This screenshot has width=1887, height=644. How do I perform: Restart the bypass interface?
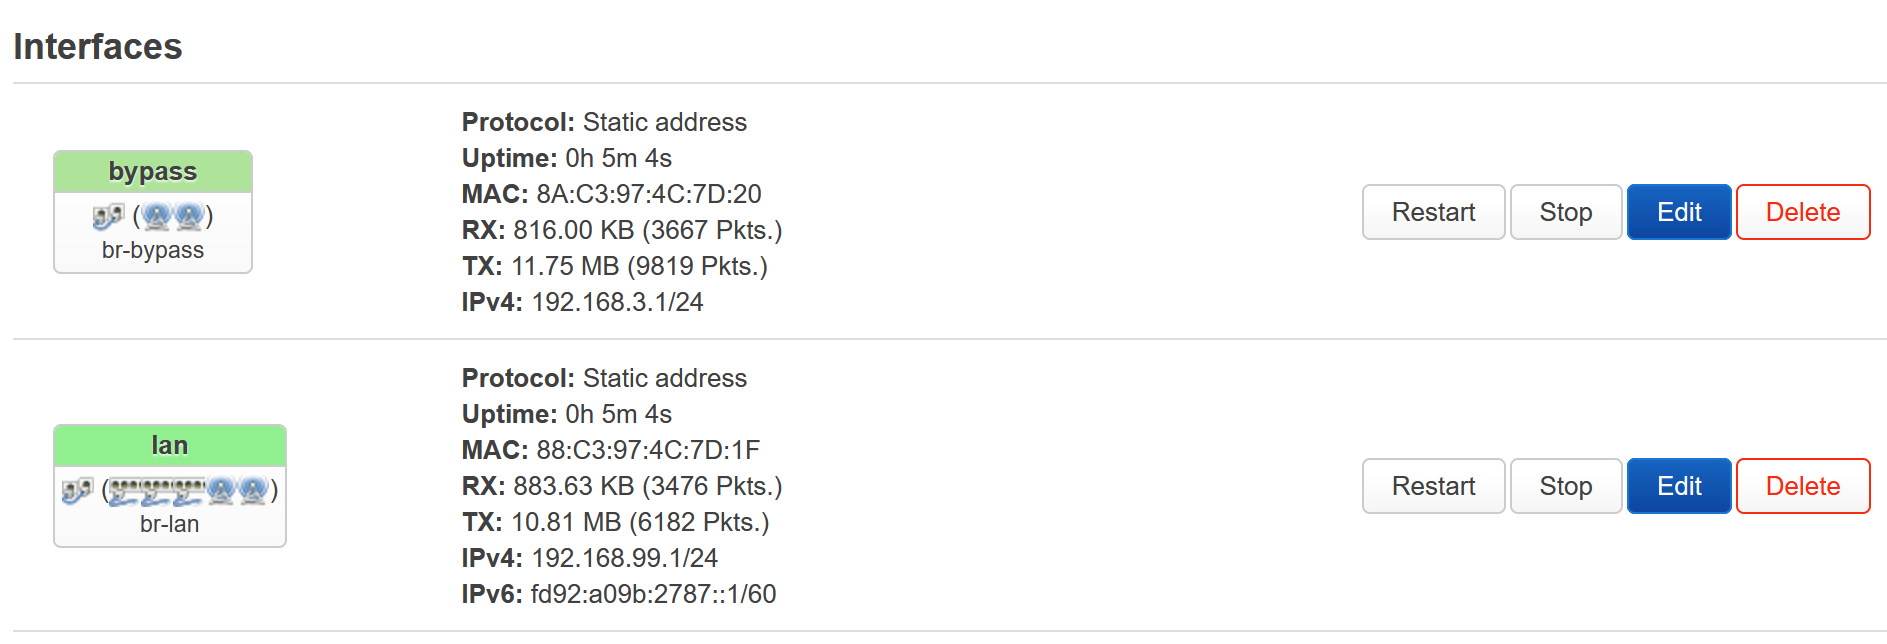(x=1433, y=212)
